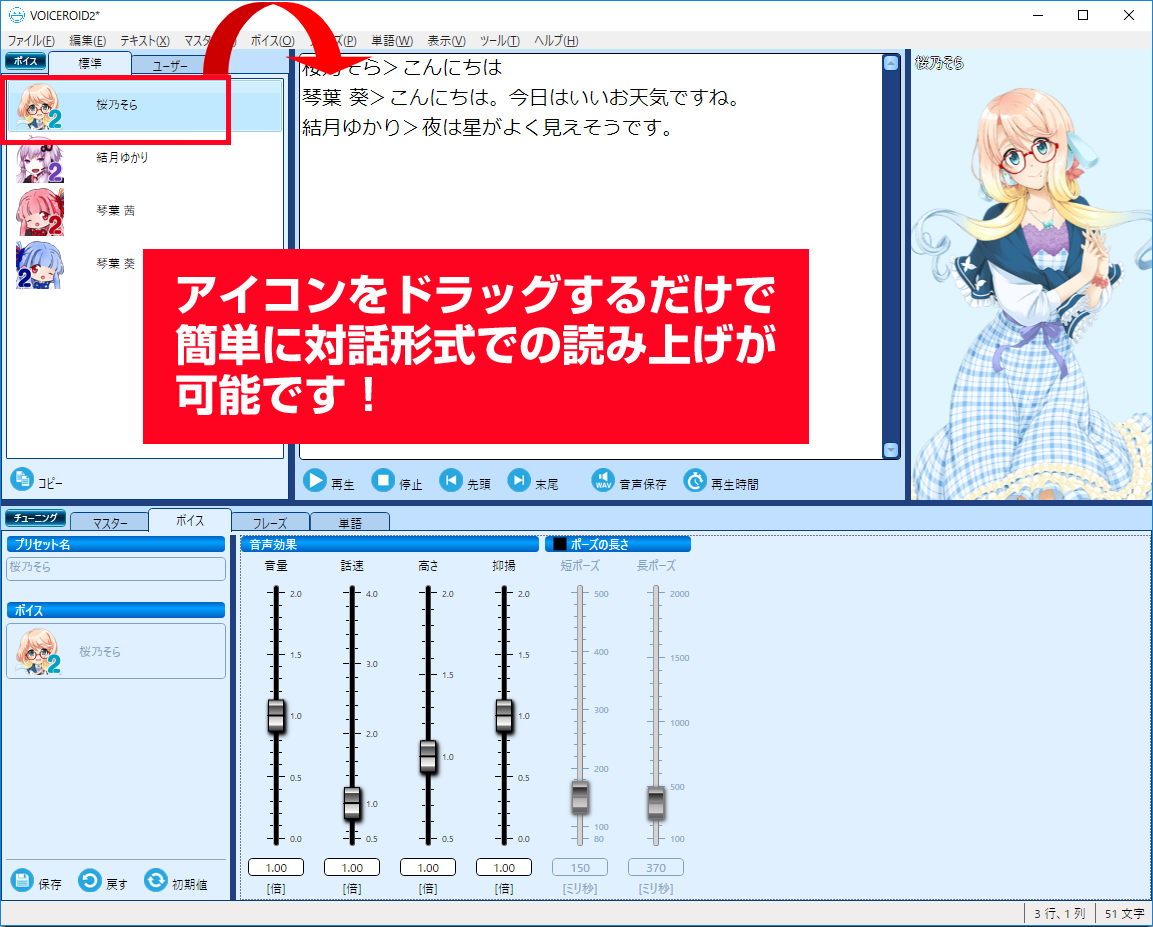Open the ボイス(O) menu

point(273,40)
